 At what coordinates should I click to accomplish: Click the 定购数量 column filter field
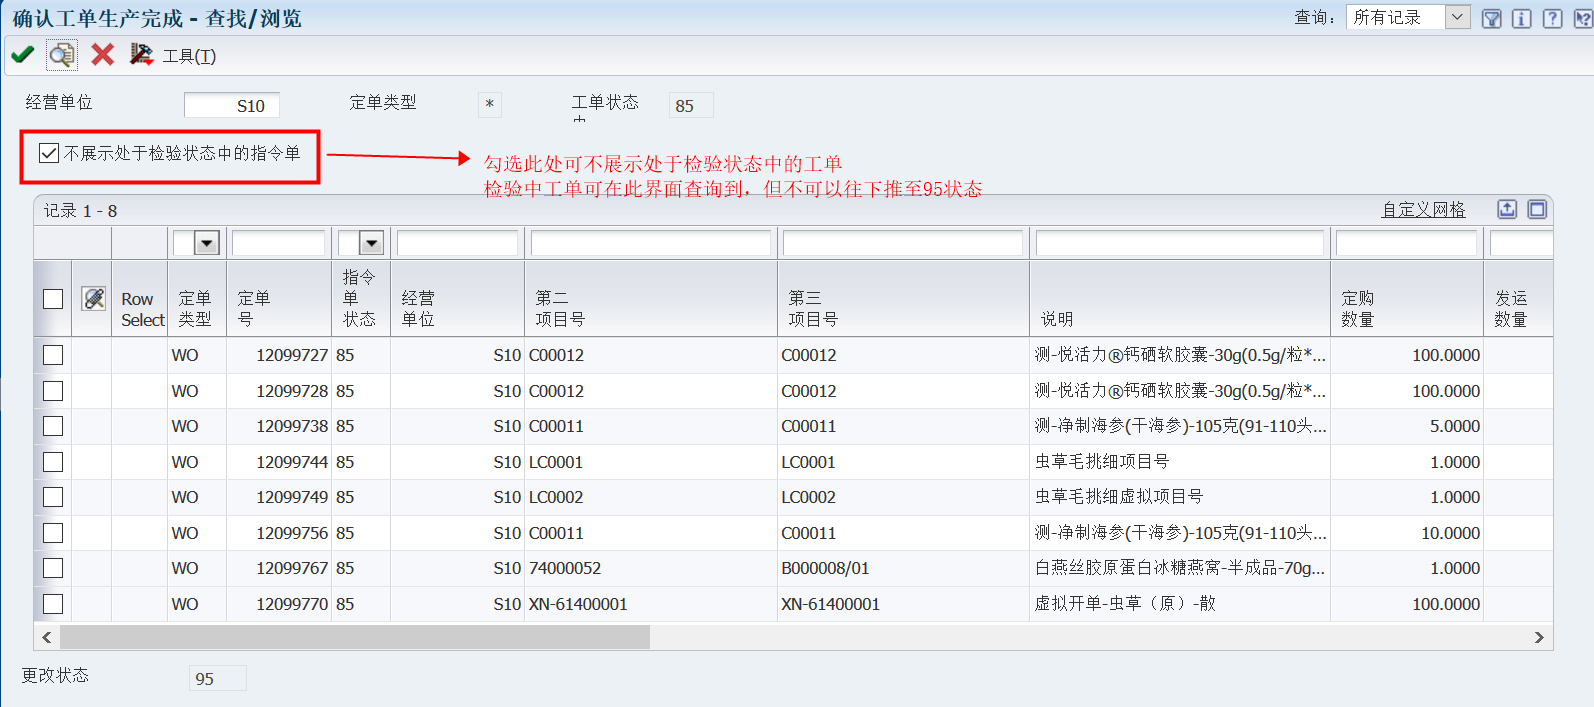pyautogui.click(x=1406, y=243)
